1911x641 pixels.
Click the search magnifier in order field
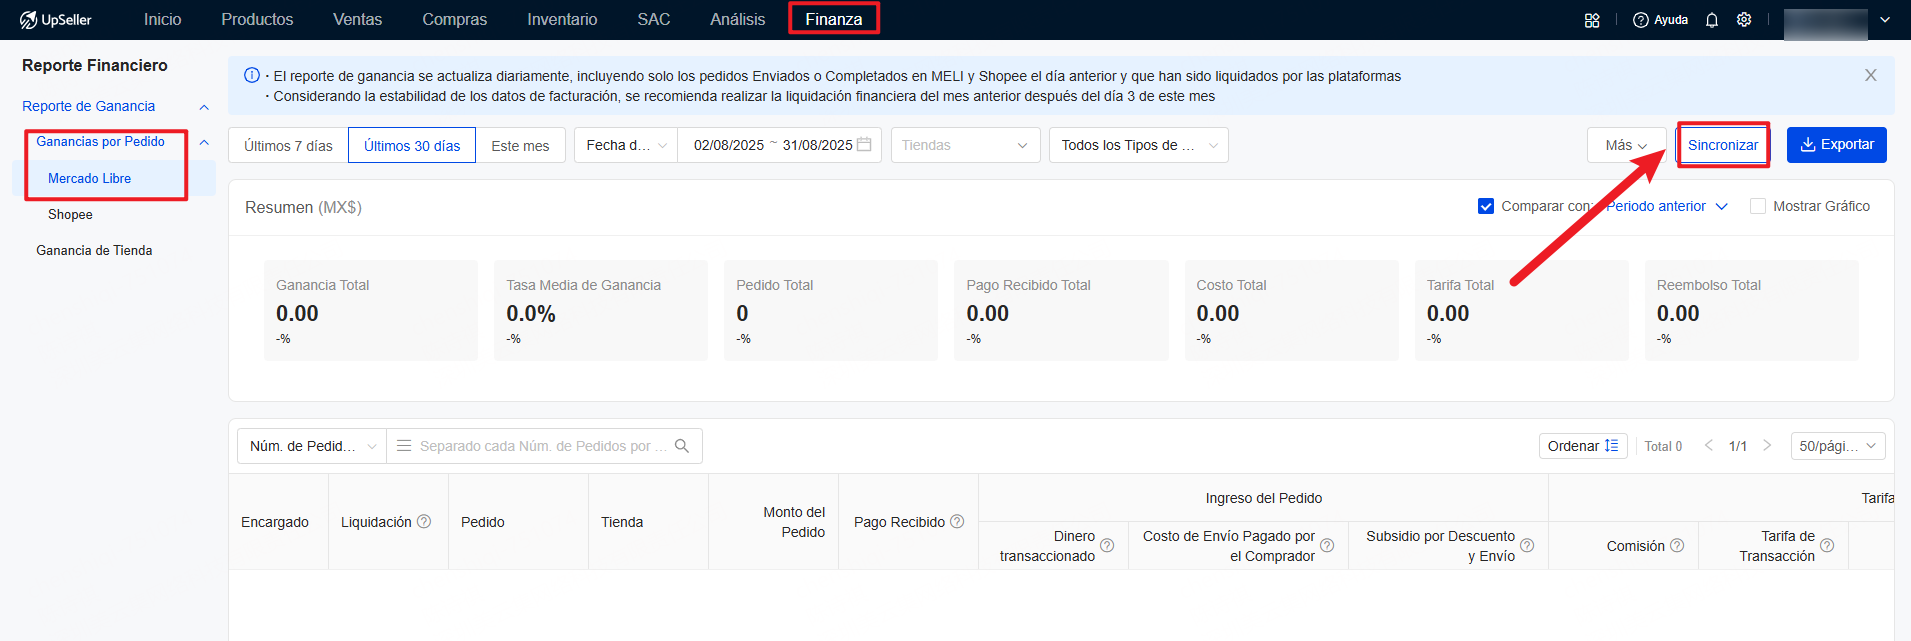pos(682,446)
